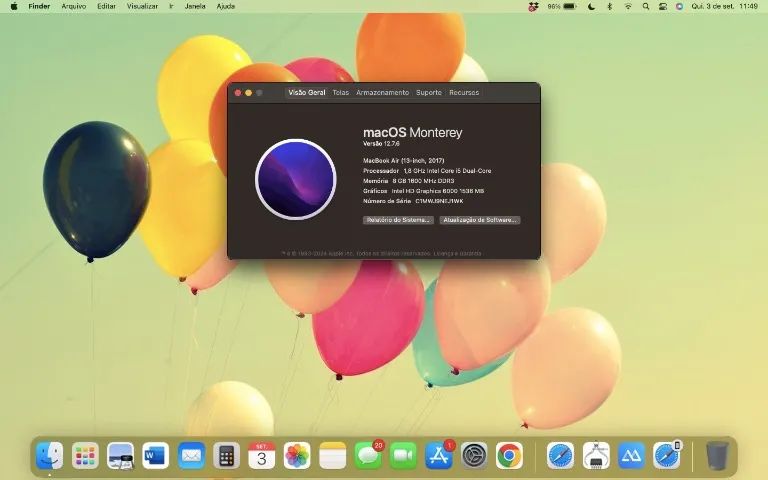768x480 pixels.
Task: Close the About This Mac window
Action: point(238,93)
